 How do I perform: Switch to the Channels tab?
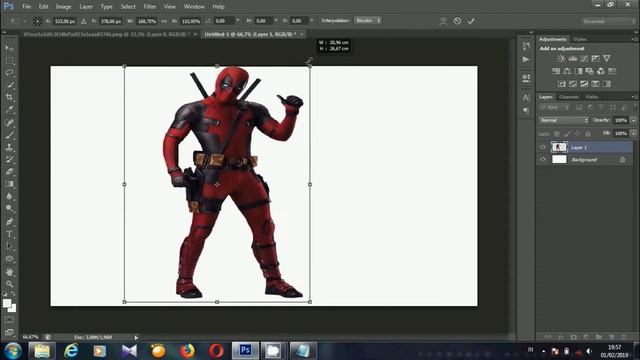click(x=569, y=97)
